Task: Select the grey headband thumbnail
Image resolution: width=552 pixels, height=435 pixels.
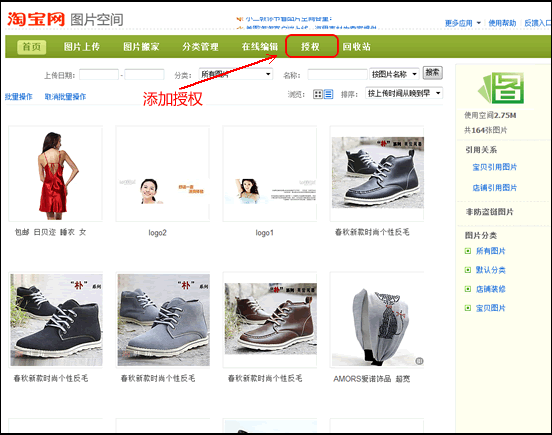Action: coord(377,320)
